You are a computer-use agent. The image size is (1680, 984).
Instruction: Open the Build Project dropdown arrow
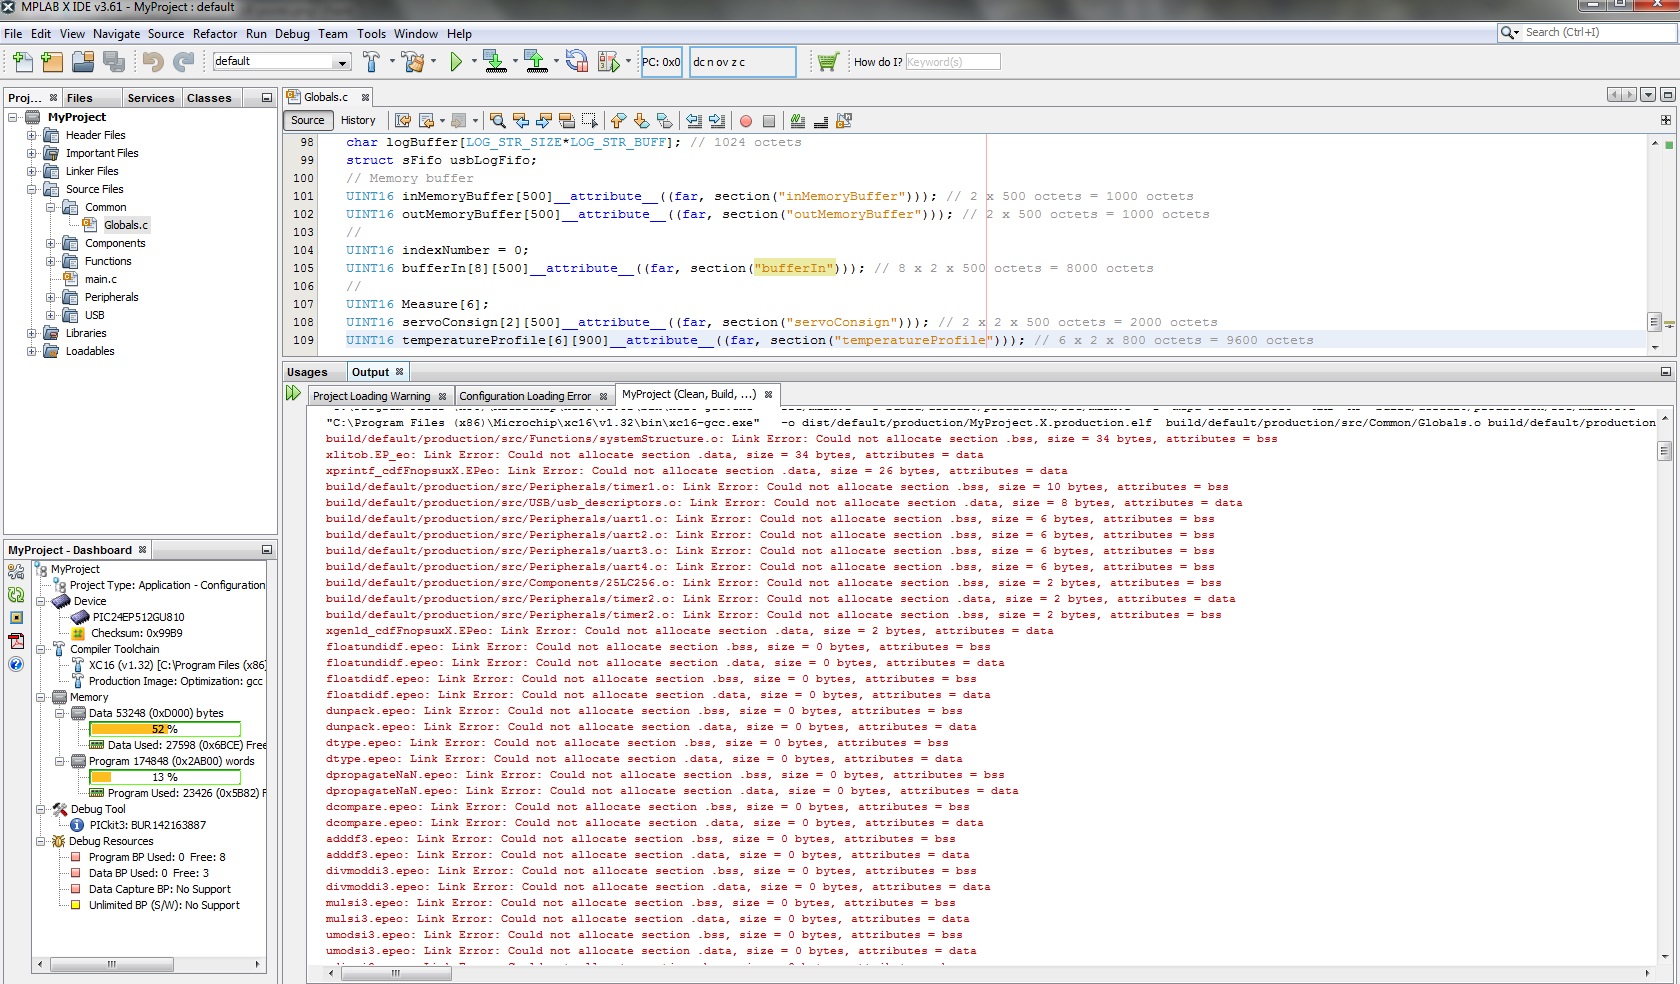click(390, 62)
